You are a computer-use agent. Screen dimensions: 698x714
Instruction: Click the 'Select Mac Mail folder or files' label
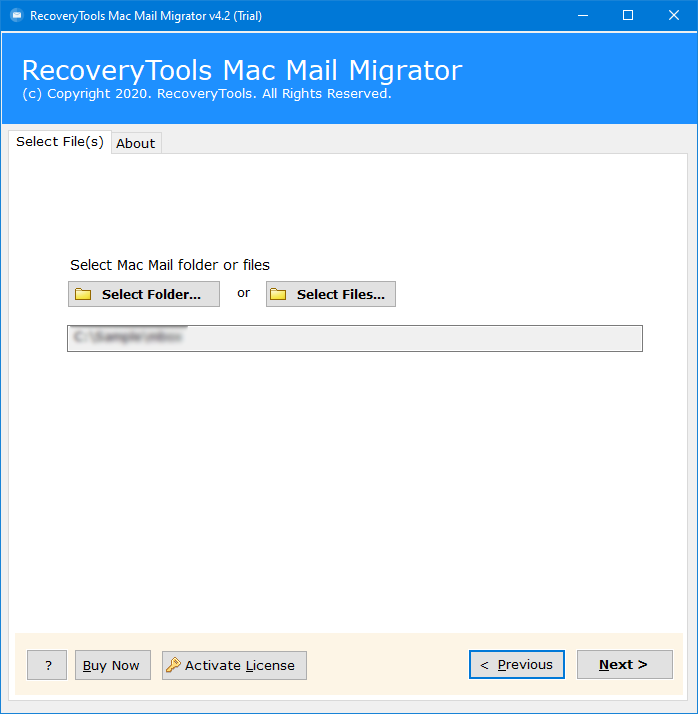coord(170,265)
